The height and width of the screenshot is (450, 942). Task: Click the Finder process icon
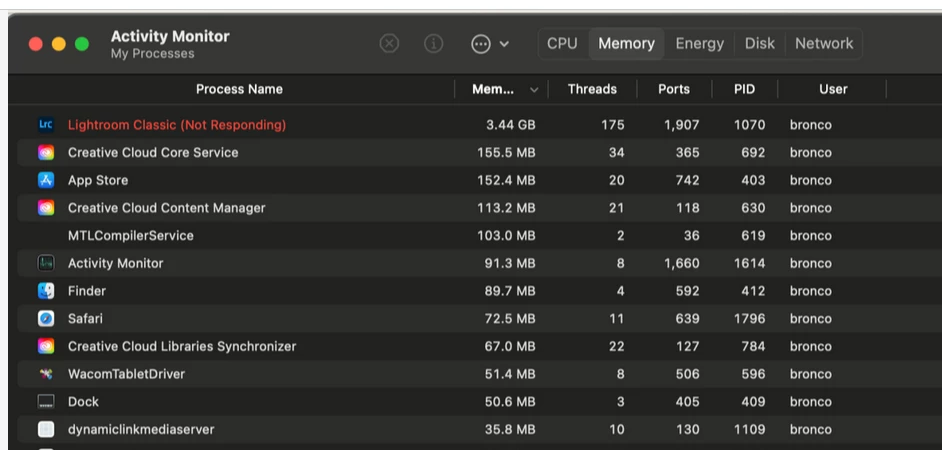(46, 291)
